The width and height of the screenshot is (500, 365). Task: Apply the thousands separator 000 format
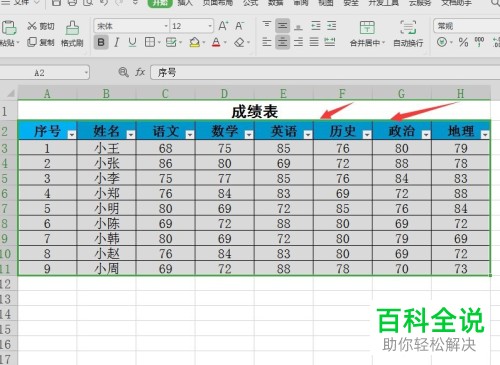click(479, 42)
